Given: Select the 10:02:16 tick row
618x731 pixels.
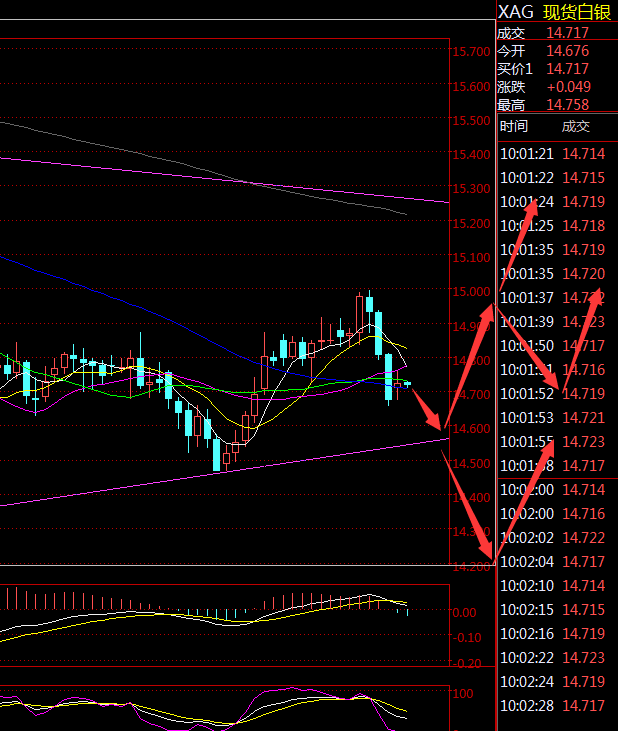Looking at the screenshot, I should pyautogui.click(x=552, y=634).
